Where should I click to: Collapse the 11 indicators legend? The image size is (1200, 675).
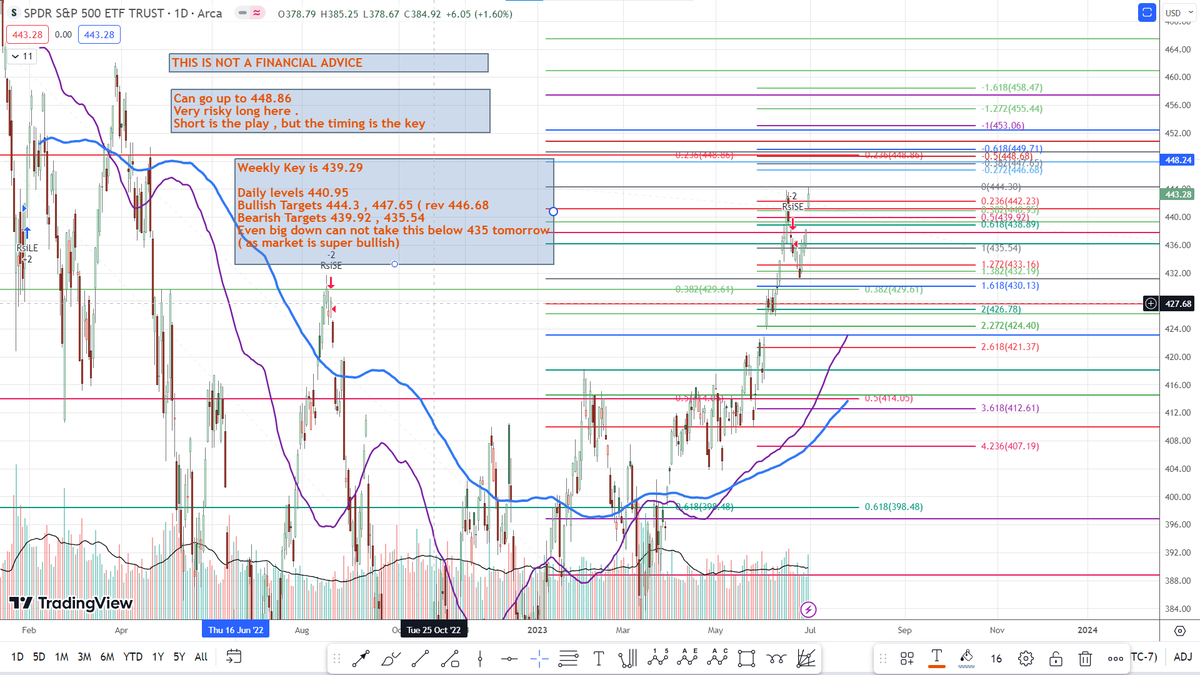pos(20,57)
